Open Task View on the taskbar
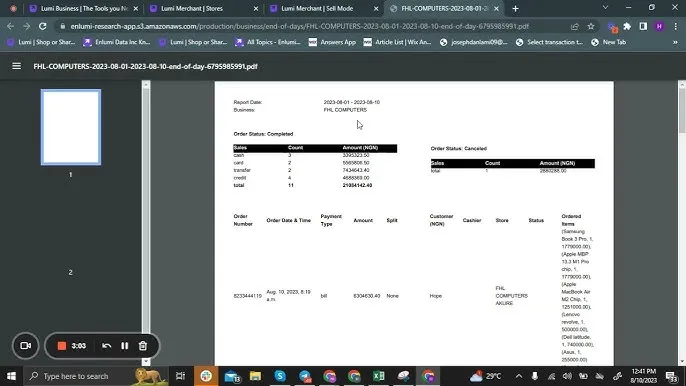Image resolution: width=686 pixels, height=386 pixels. [180, 376]
